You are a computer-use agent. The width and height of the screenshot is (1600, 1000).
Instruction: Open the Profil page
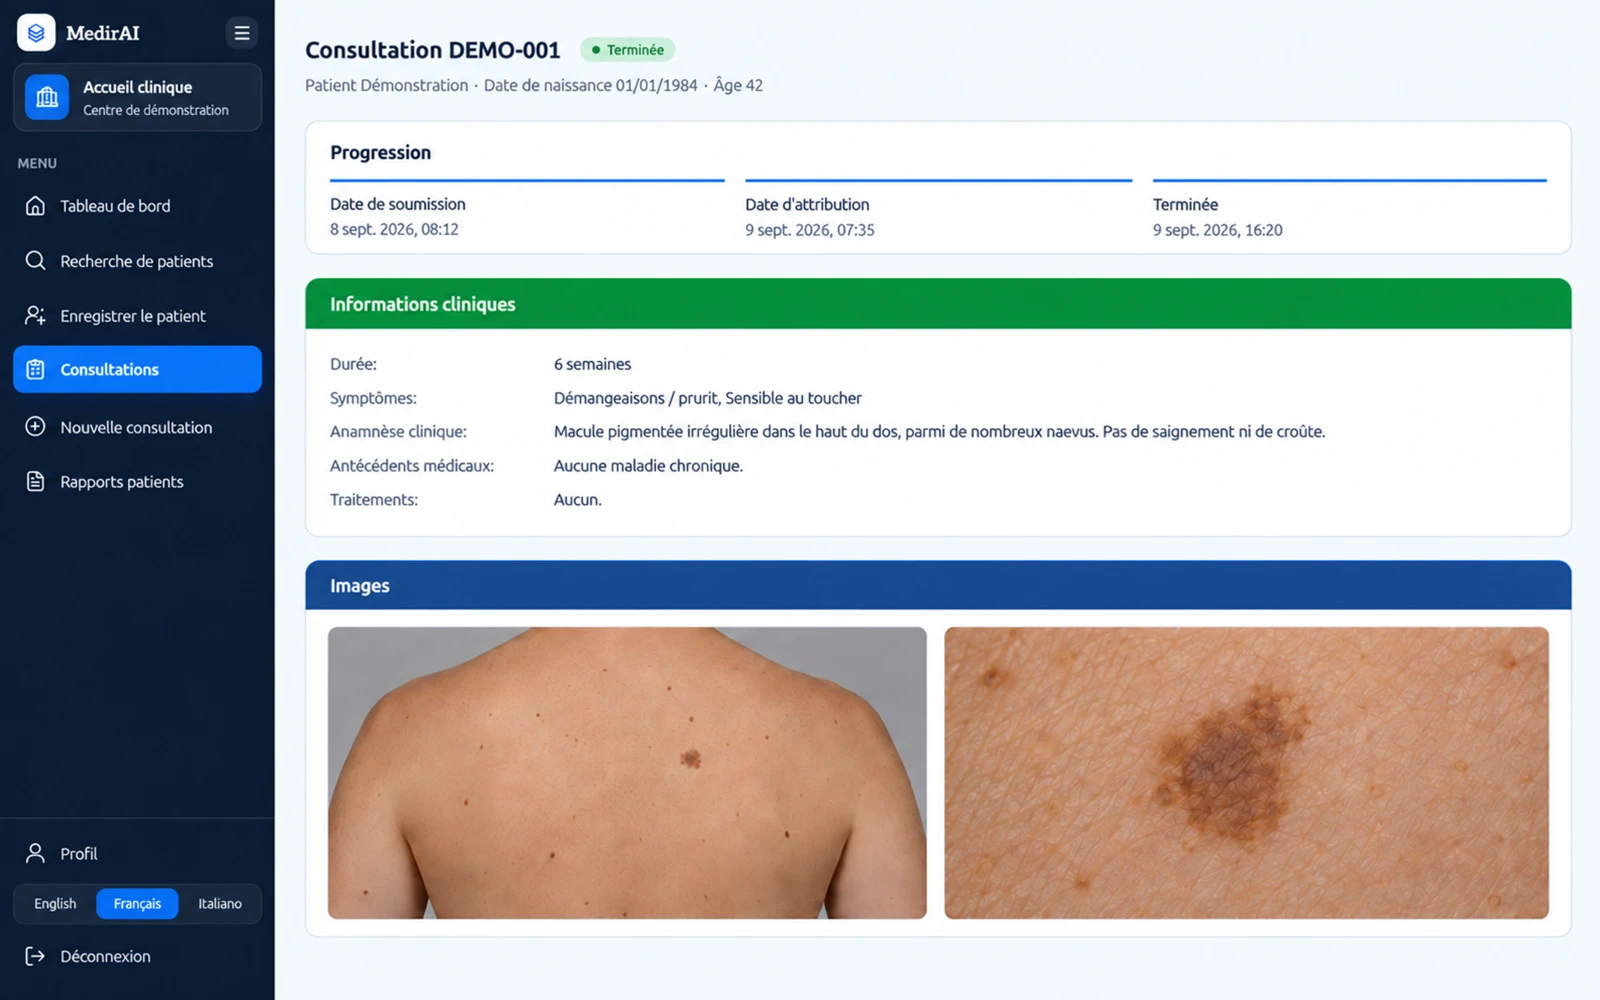[x=137, y=854]
